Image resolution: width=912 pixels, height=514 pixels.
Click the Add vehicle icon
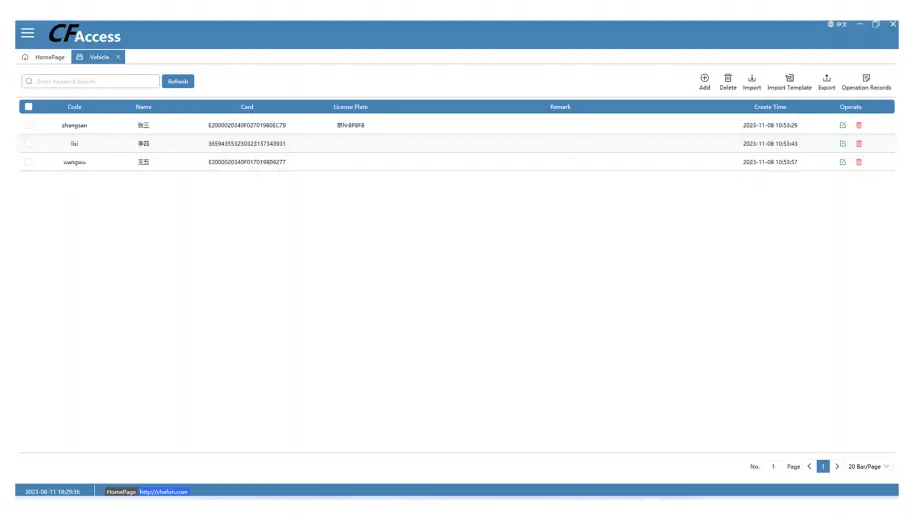pos(704,78)
